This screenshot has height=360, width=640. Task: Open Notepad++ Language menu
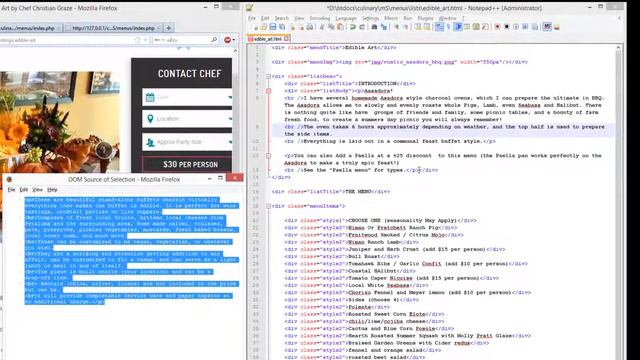tap(346, 18)
